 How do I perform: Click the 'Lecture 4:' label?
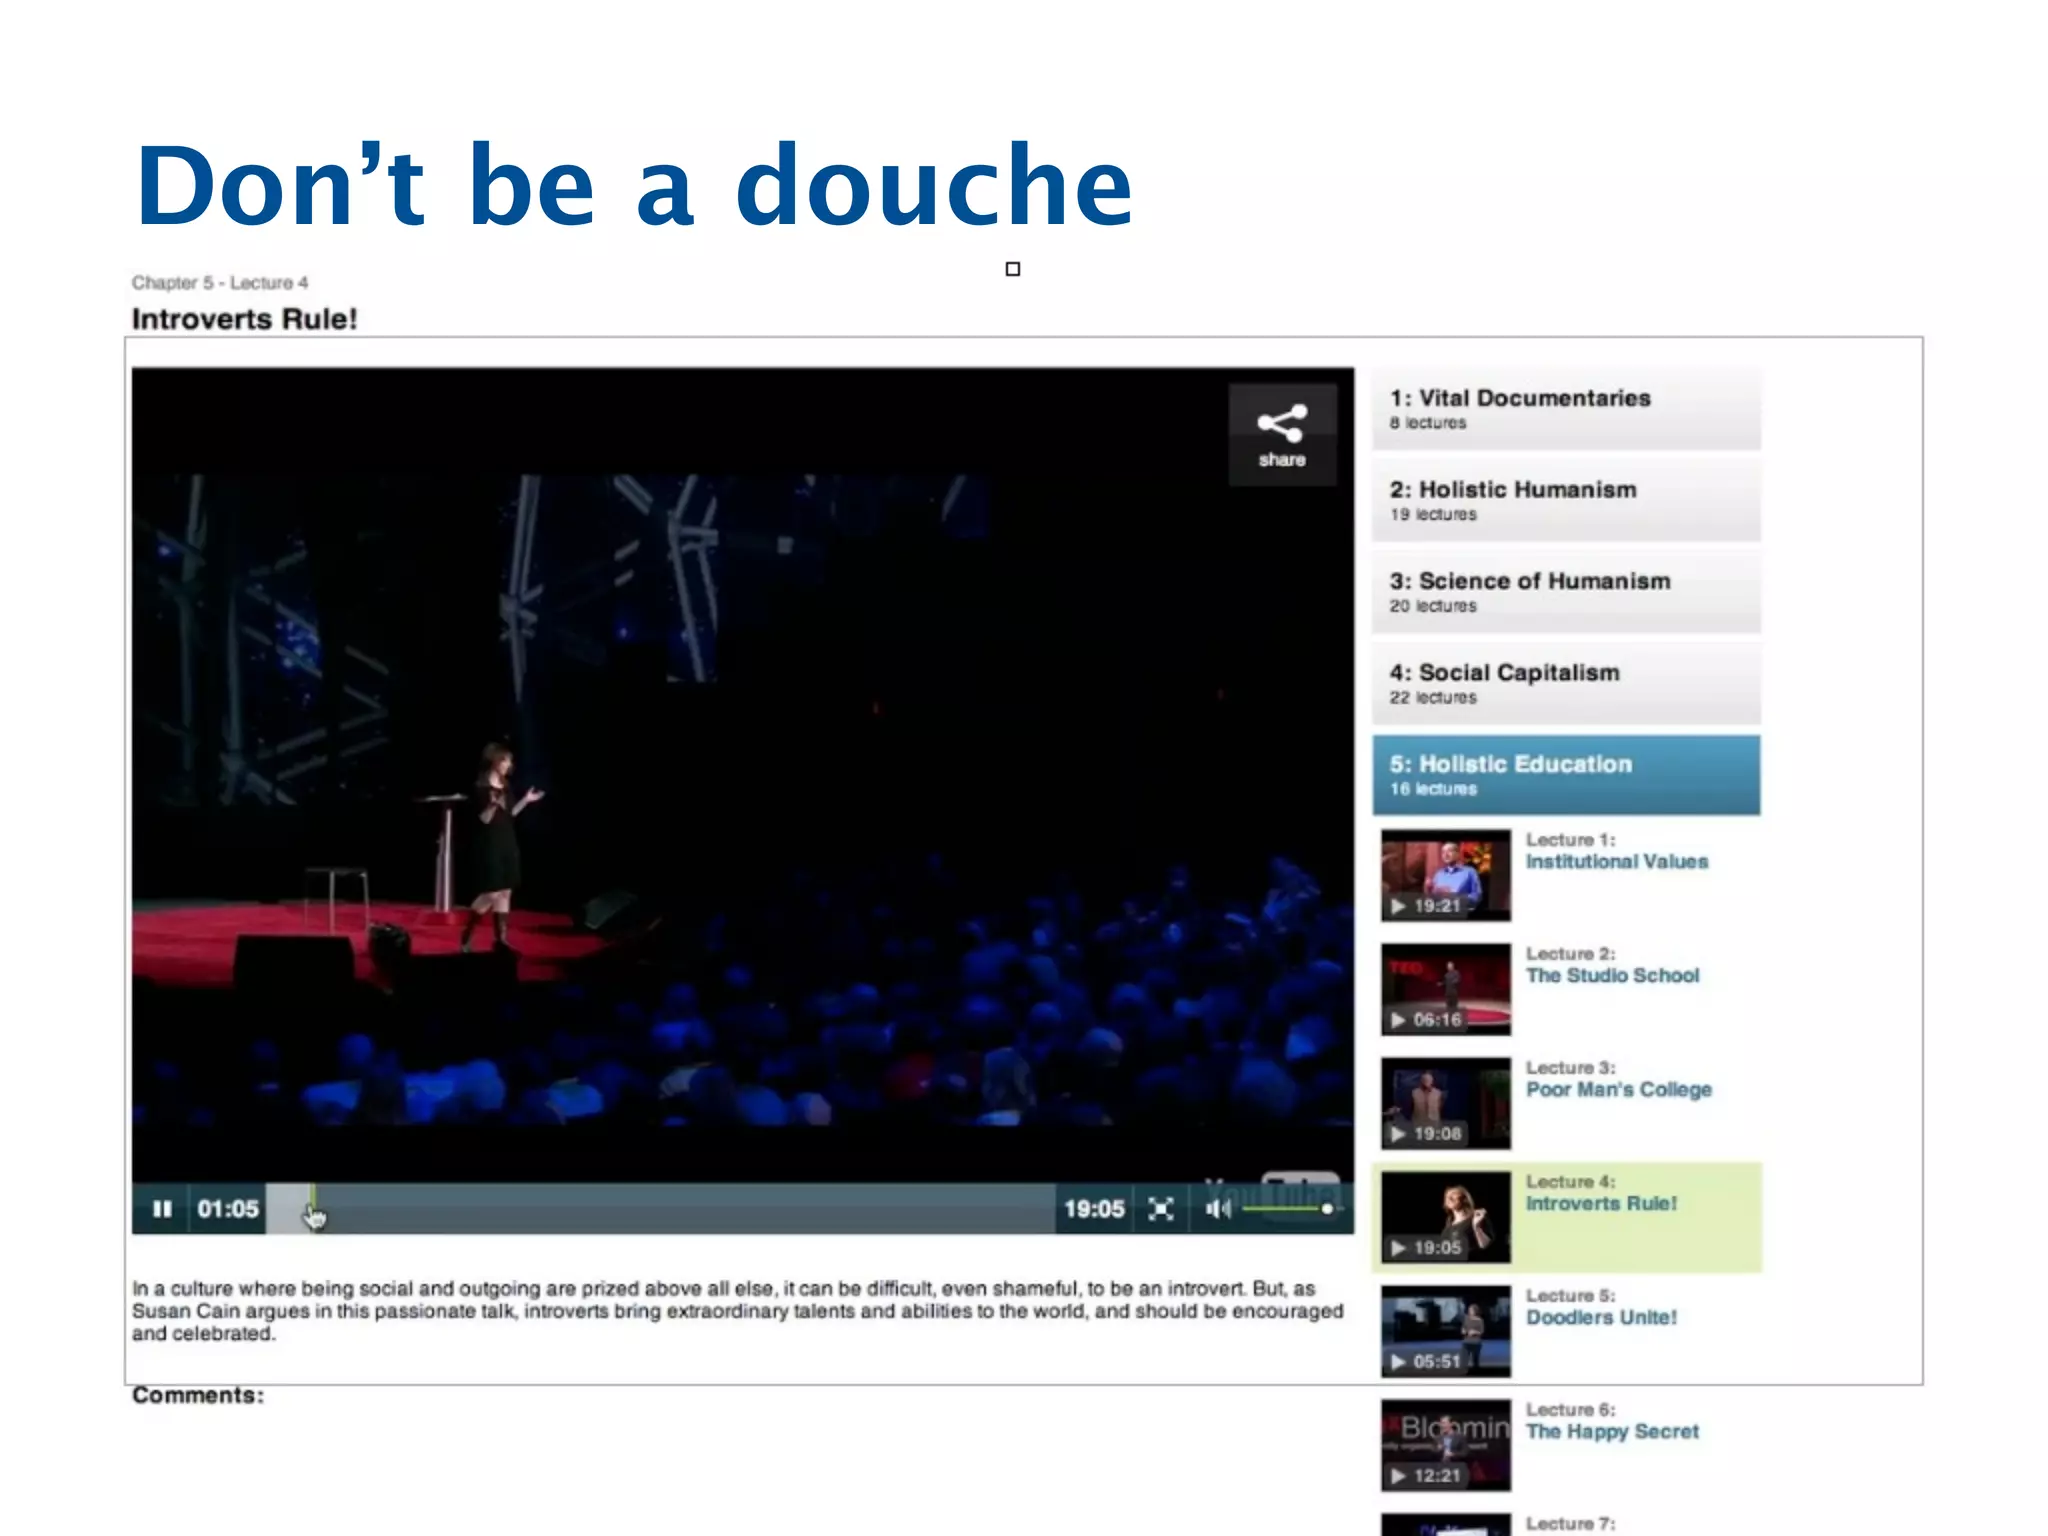coord(1570,1181)
